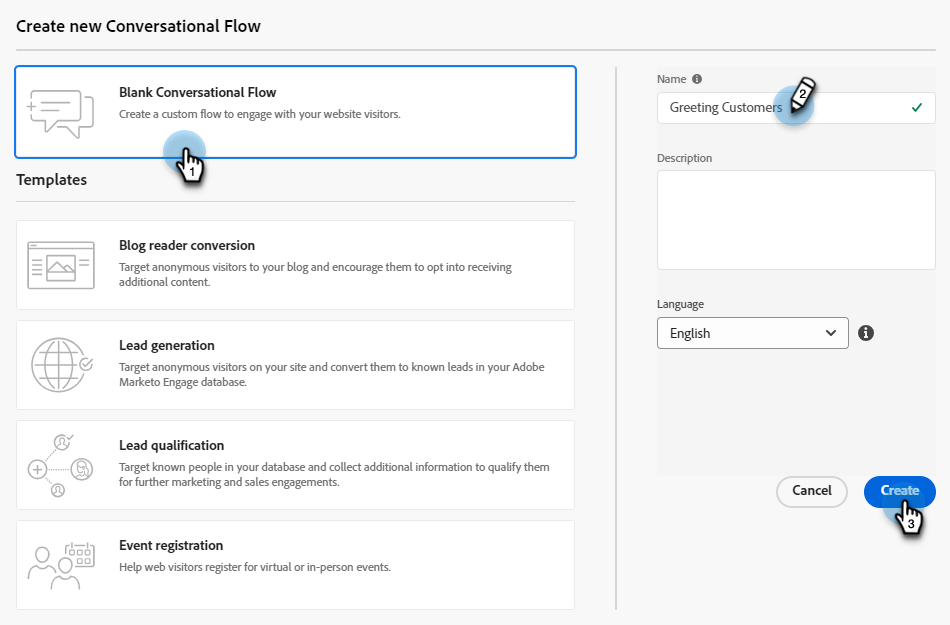Pick the Lead generation template title
The width and height of the screenshot is (950, 625).
(167, 346)
